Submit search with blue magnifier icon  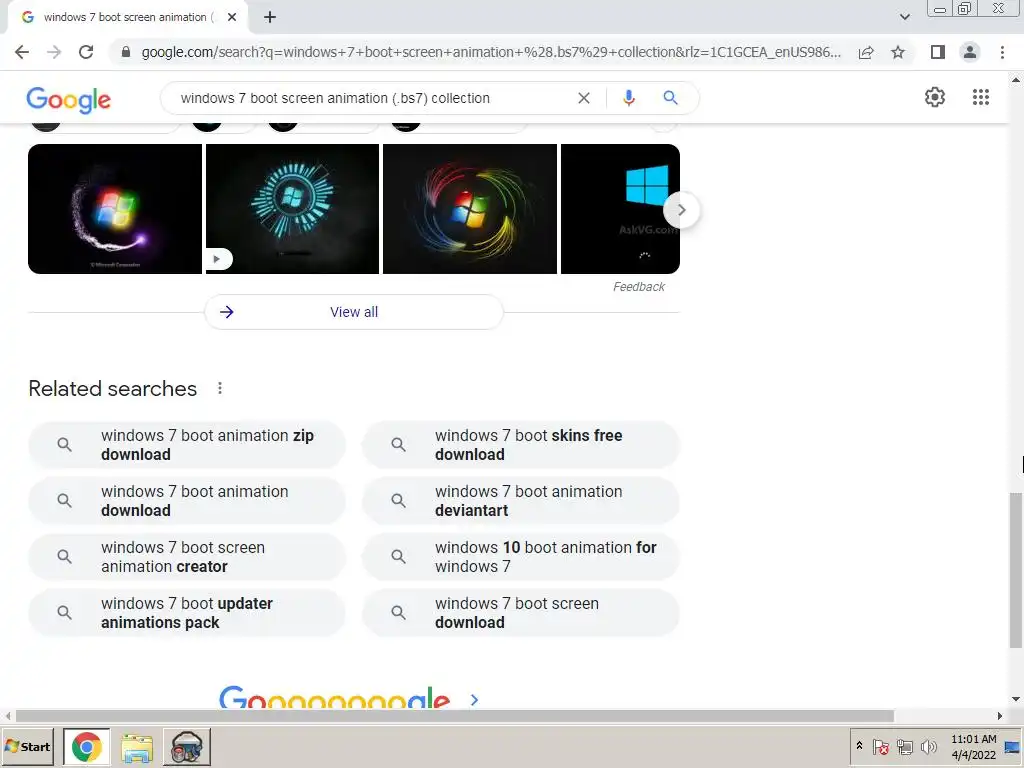[670, 98]
